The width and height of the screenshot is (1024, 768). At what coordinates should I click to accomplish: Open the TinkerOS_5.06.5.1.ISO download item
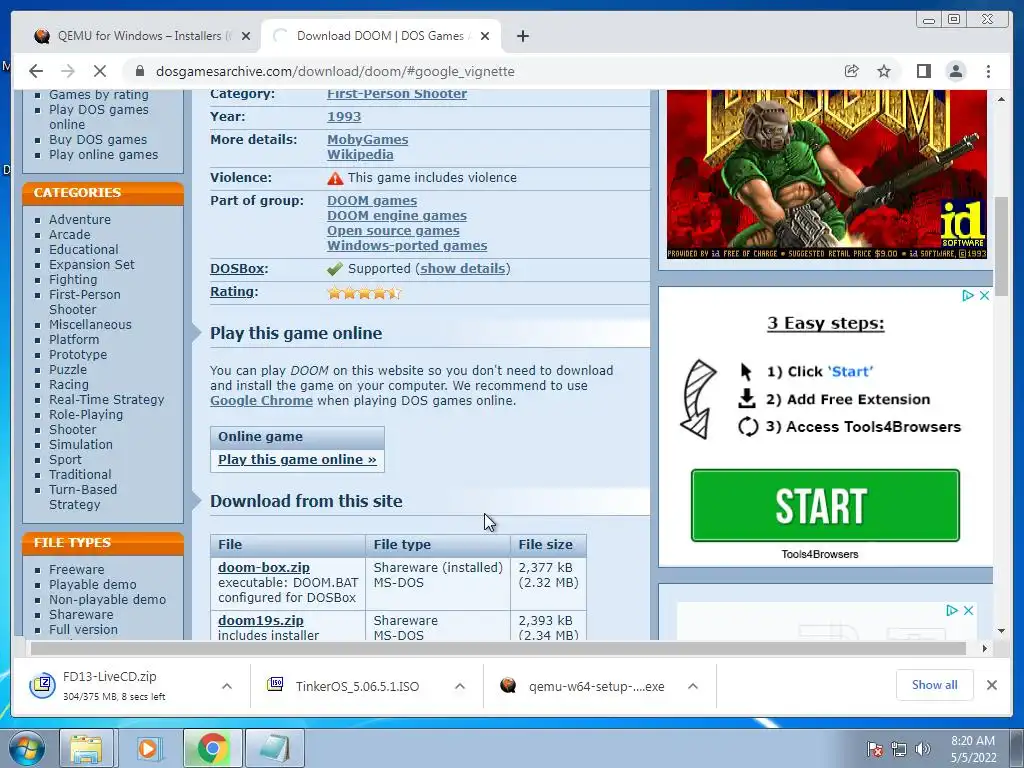(356, 686)
